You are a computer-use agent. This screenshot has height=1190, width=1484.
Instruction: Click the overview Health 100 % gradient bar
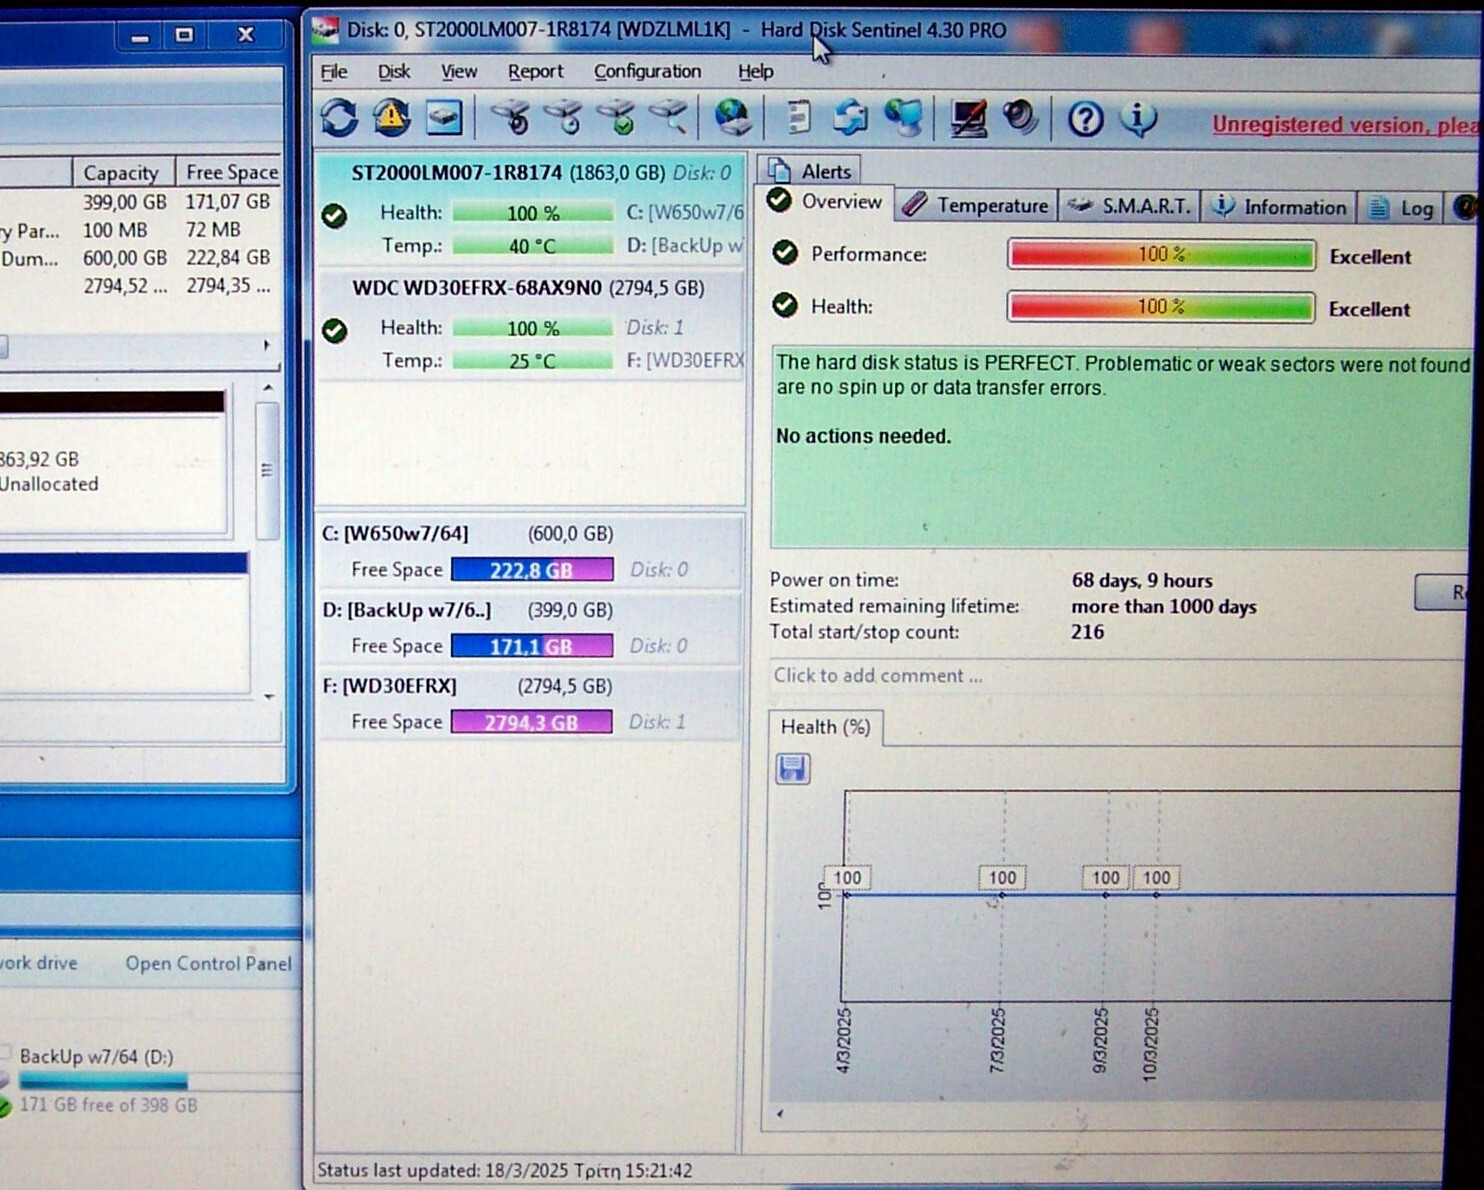click(1161, 307)
